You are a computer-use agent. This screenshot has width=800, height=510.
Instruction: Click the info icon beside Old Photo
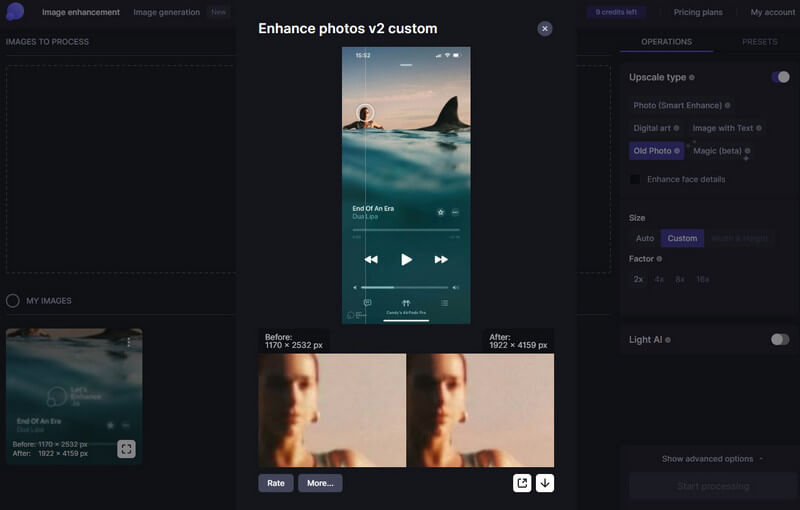point(678,151)
